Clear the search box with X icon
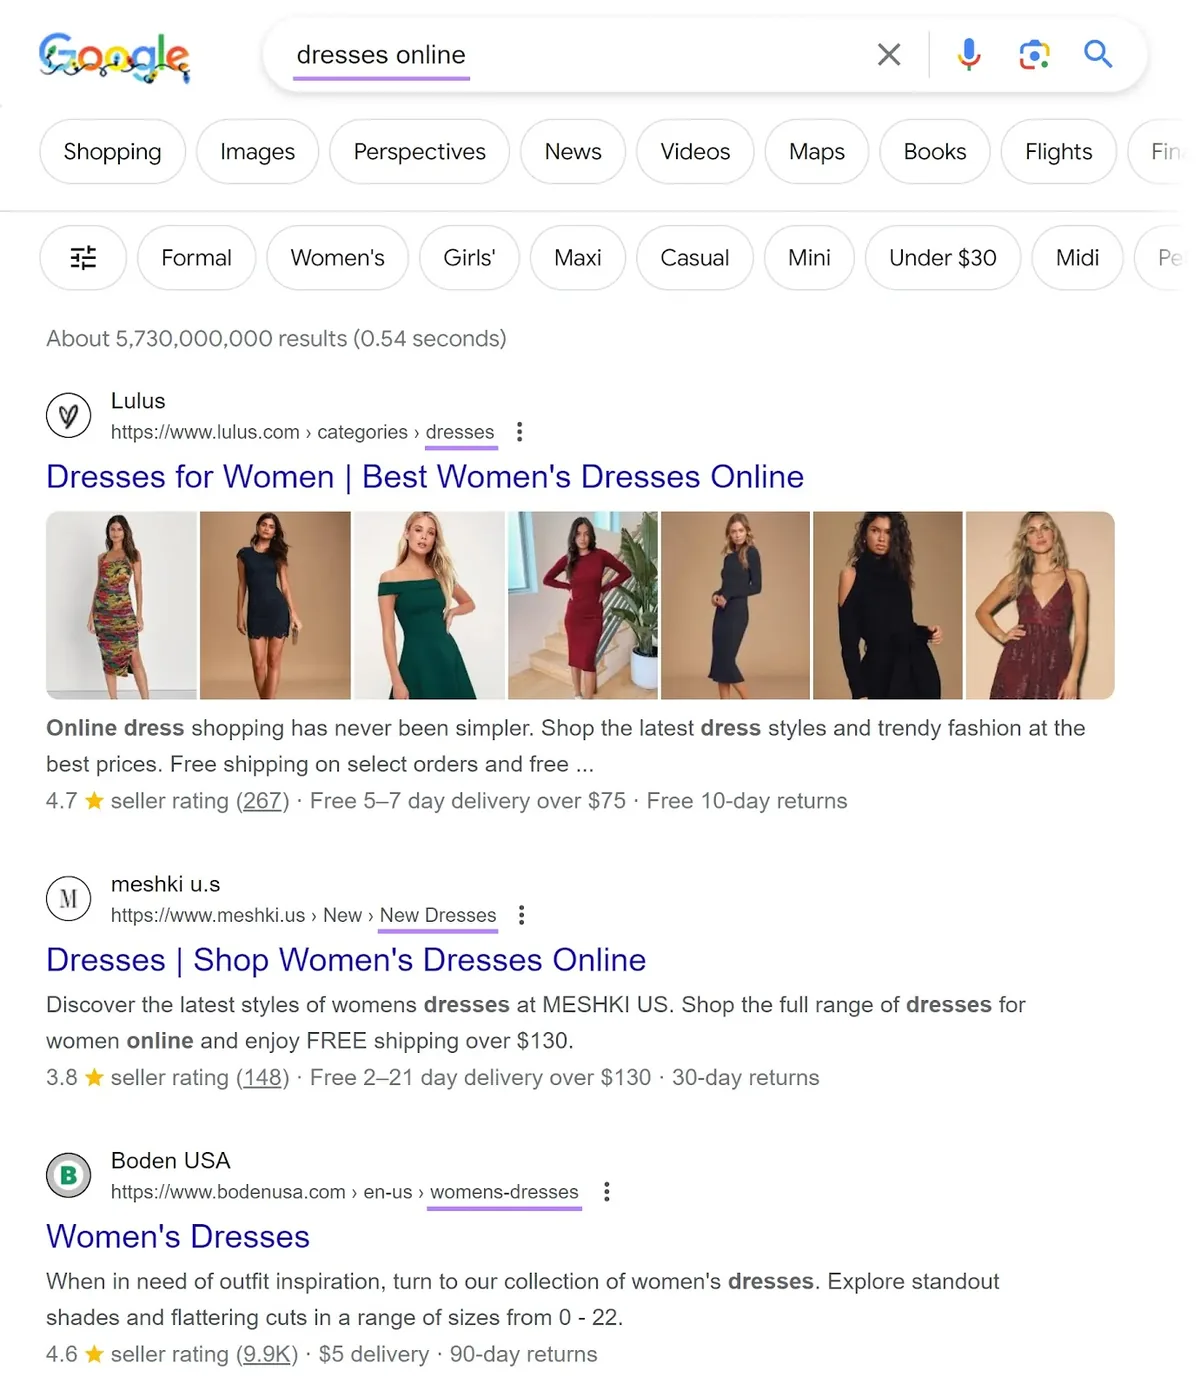Image resolution: width=1200 pixels, height=1390 pixels. (889, 54)
